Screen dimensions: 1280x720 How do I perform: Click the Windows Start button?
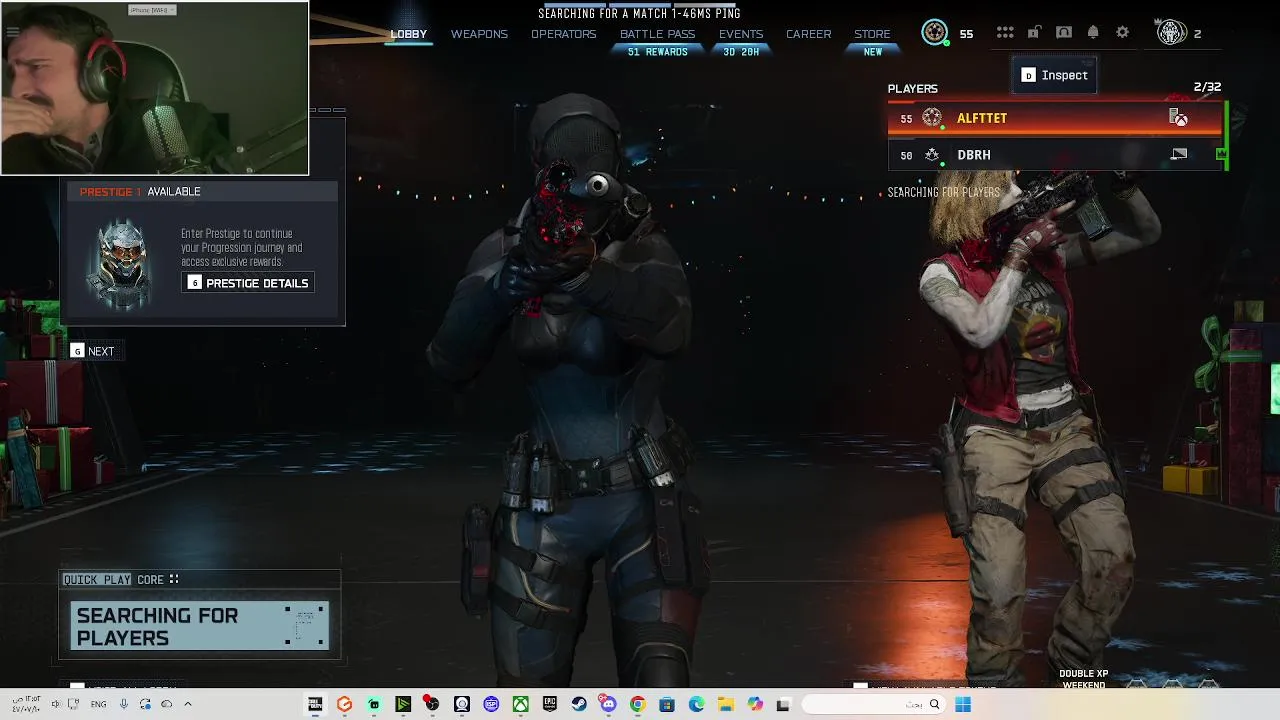[x=963, y=704]
